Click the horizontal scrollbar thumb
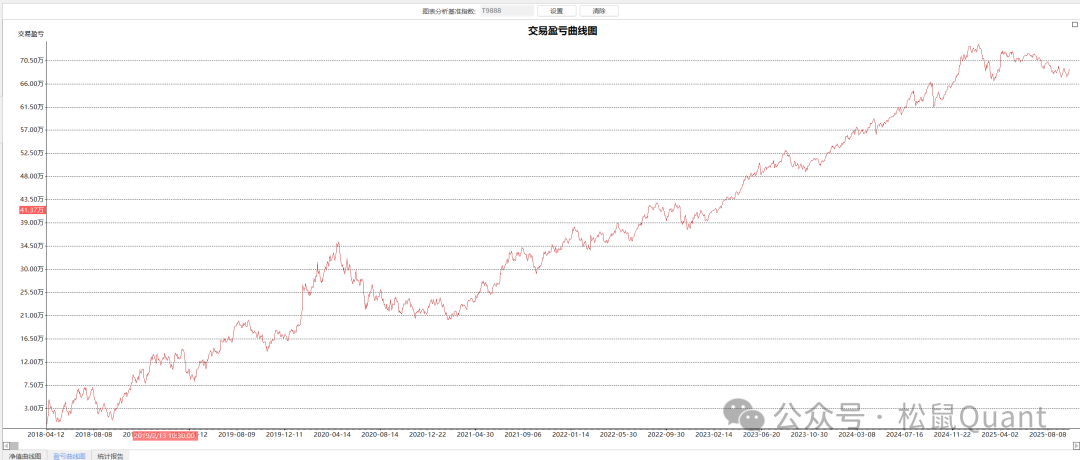 [x=14, y=445]
